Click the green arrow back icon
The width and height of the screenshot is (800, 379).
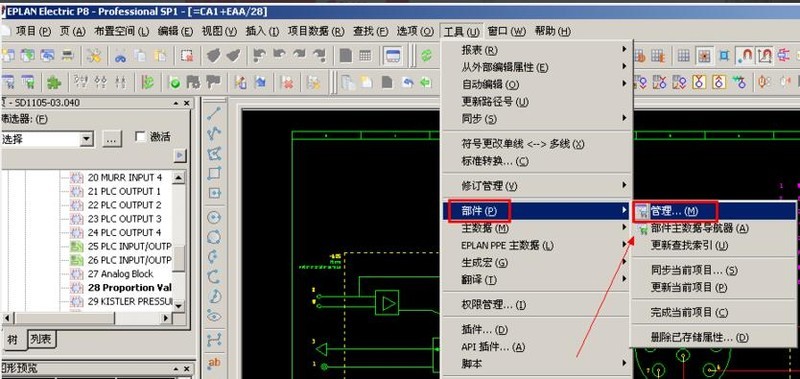(x=425, y=82)
